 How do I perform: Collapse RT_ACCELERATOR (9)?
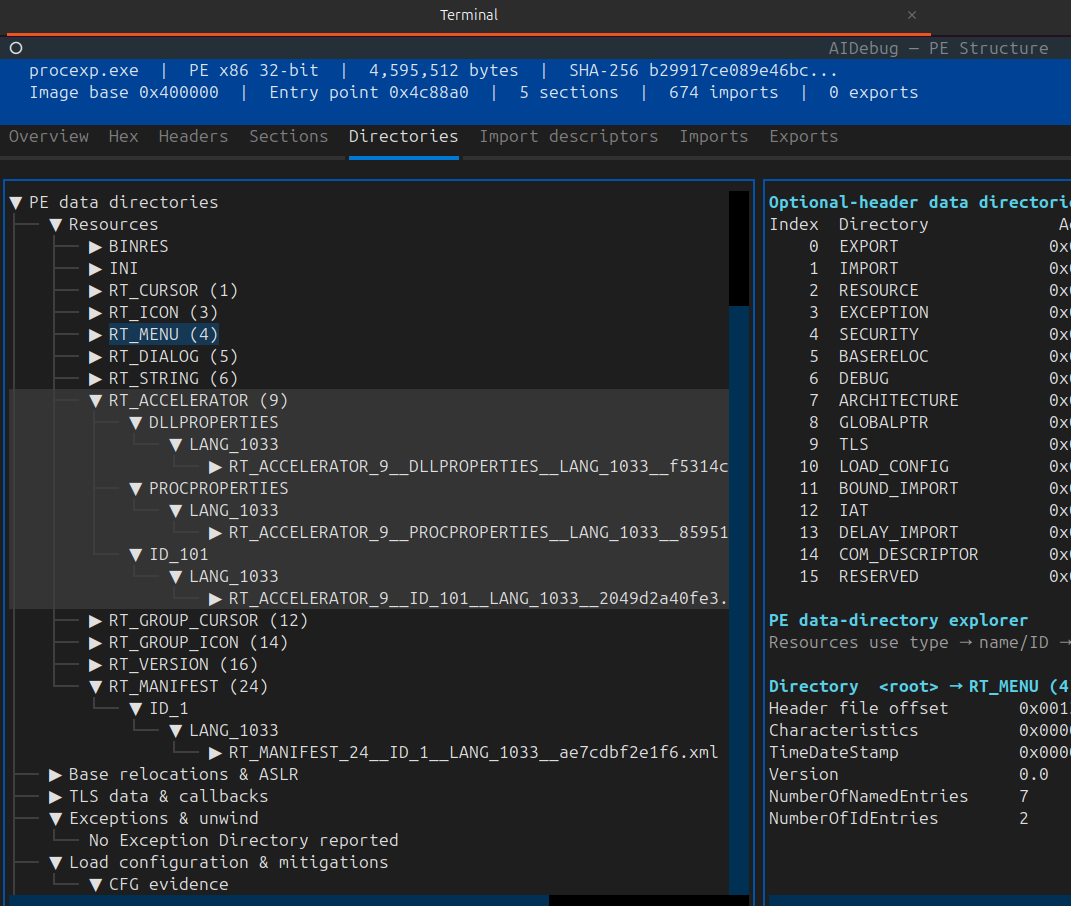[x=96, y=401]
